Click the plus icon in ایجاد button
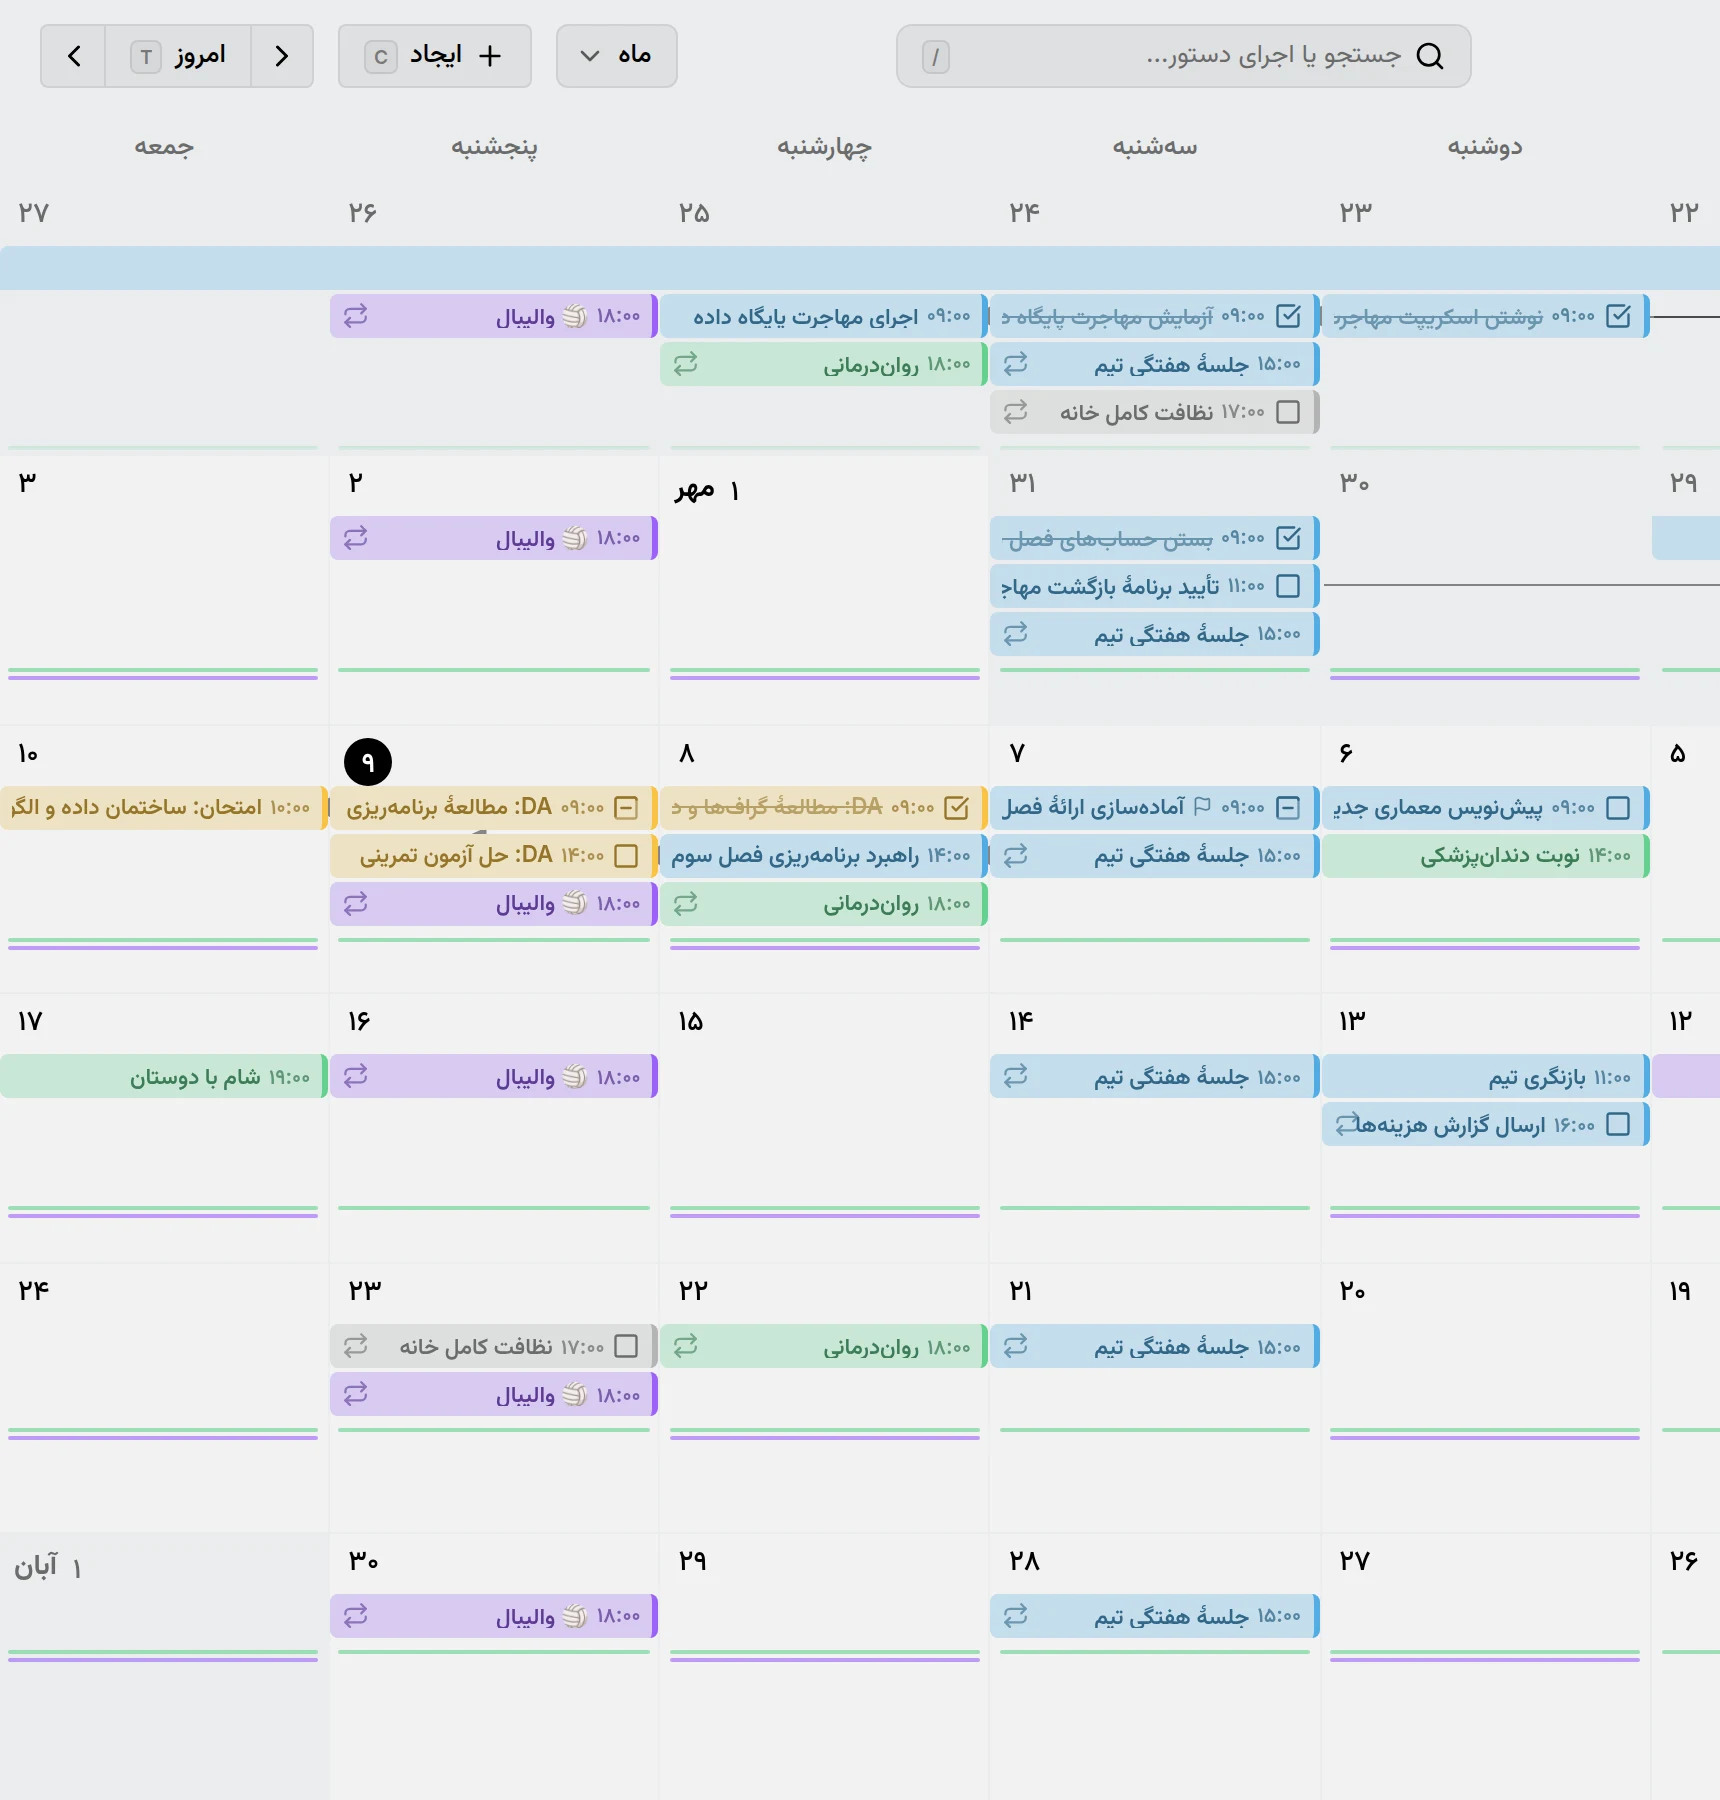The height and width of the screenshot is (1800, 1720). (x=489, y=56)
